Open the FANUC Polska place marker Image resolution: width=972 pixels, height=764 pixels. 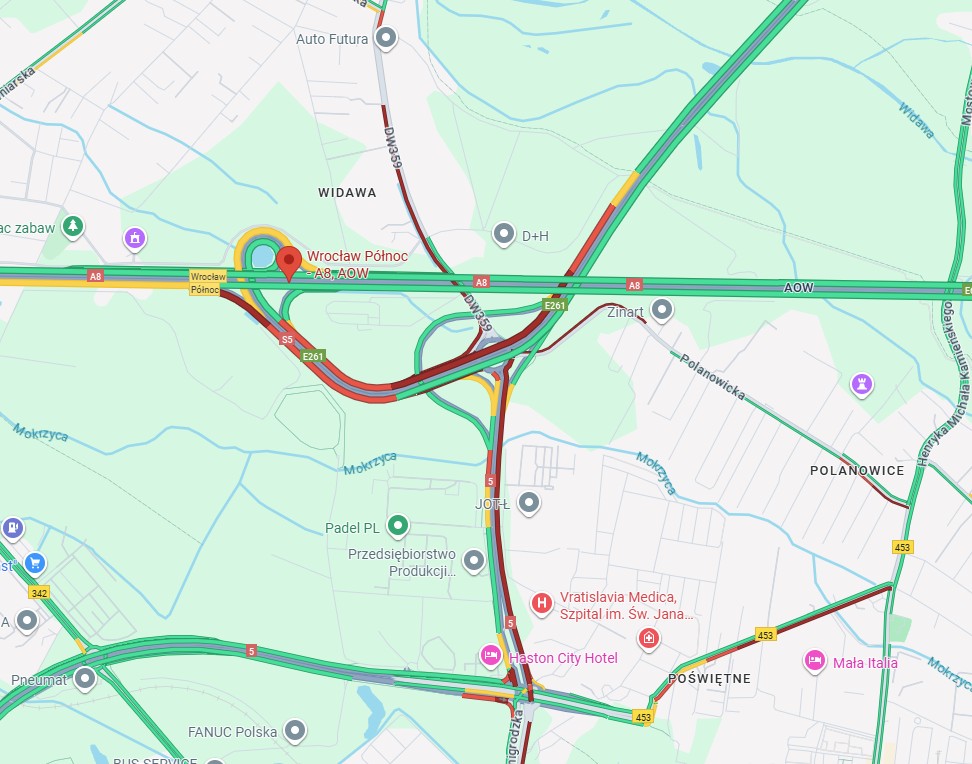[x=295, y=731]
